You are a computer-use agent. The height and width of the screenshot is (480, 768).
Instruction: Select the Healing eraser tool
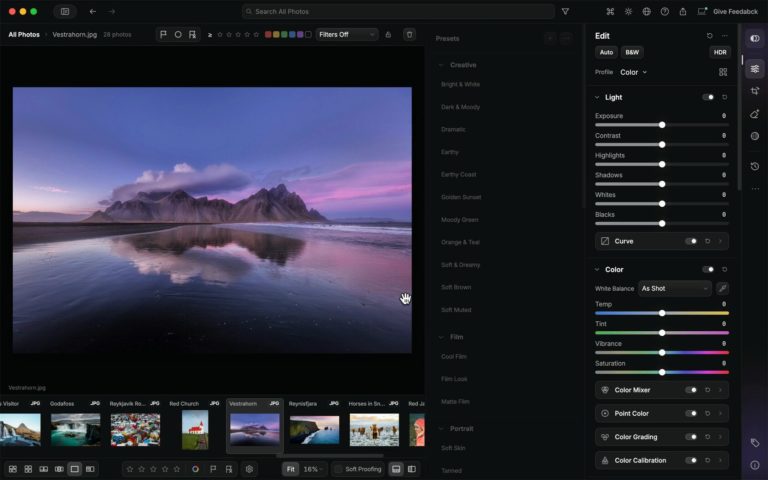(x=755, y=114)
